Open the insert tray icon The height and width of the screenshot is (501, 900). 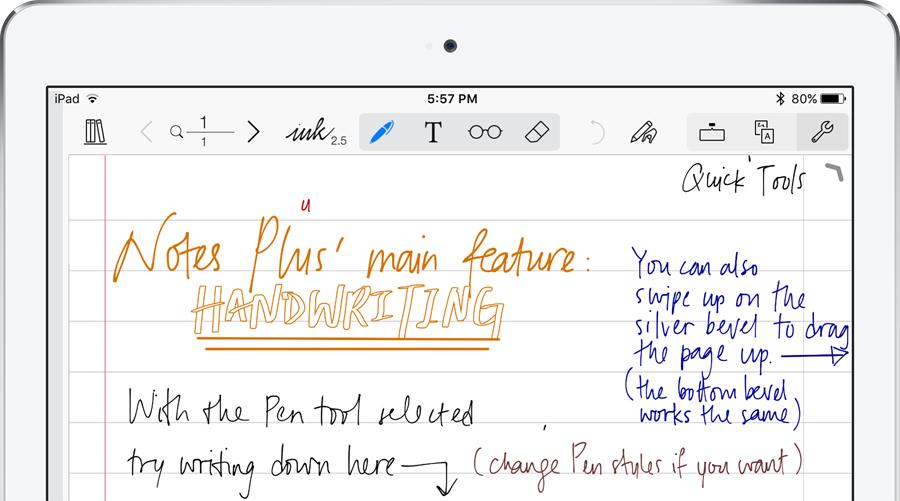pos(712,132)
